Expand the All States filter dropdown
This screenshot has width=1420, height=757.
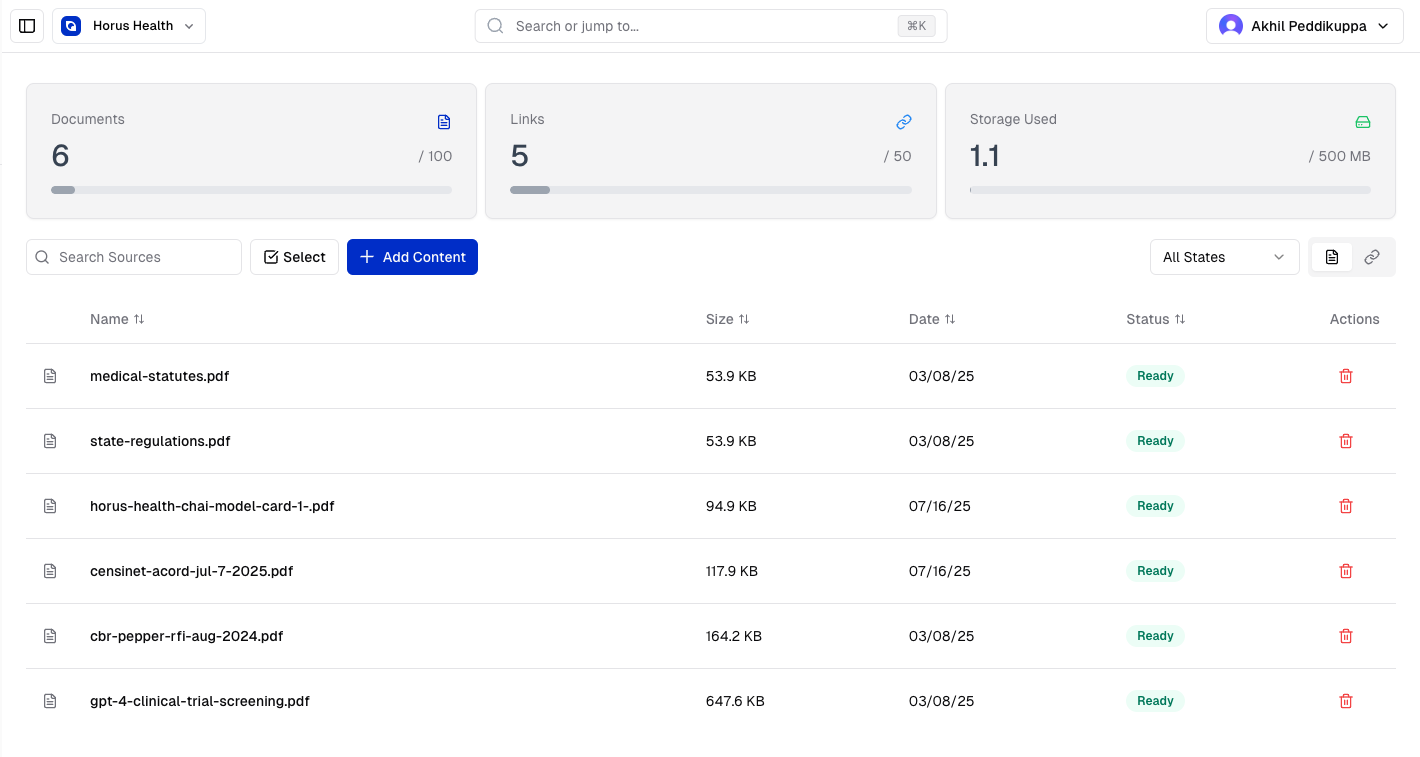coord(1224,257)
